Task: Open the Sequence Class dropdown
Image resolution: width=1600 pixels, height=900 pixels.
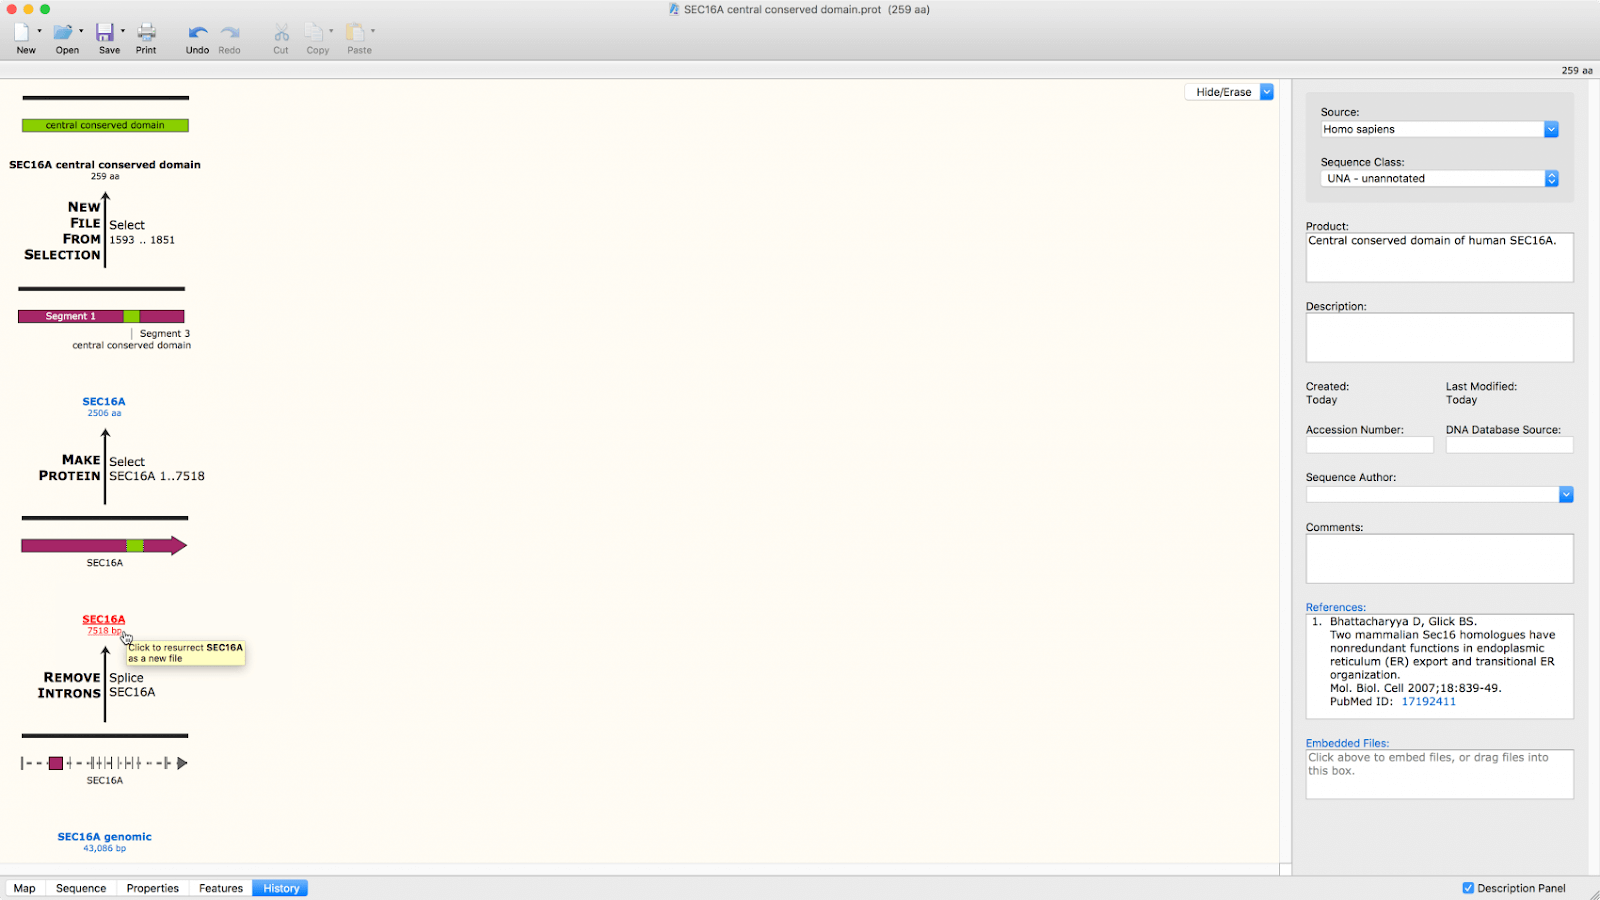Action: point(1551,179)
